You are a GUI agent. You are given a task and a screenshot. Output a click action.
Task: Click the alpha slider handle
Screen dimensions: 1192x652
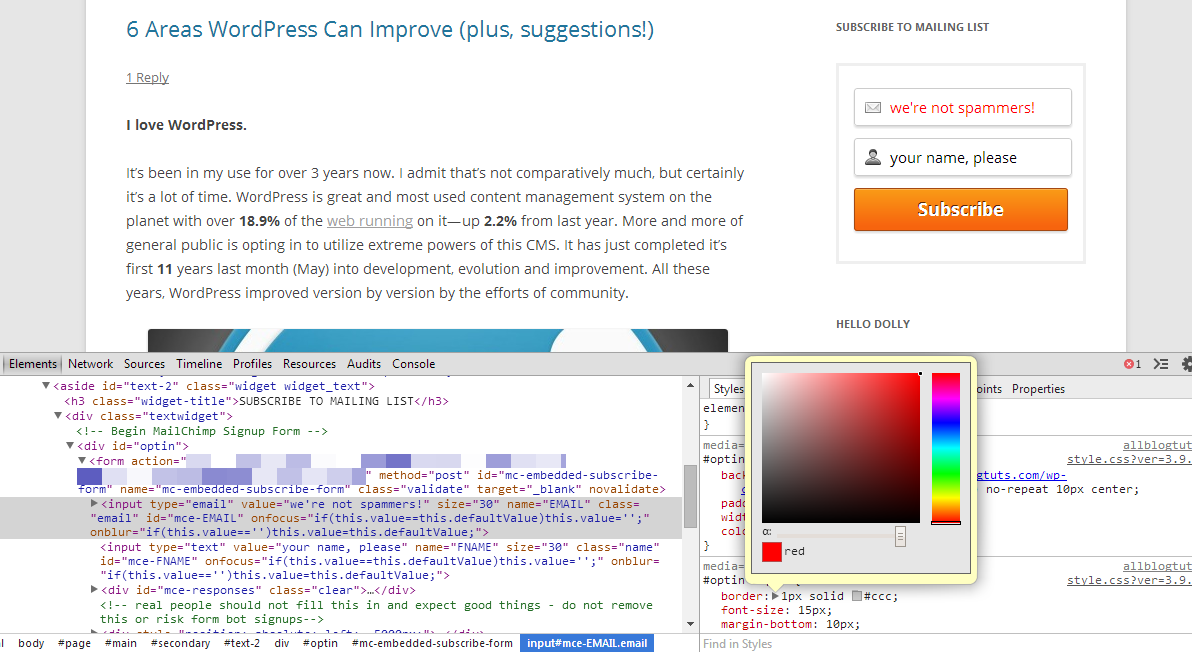point(900,537)
